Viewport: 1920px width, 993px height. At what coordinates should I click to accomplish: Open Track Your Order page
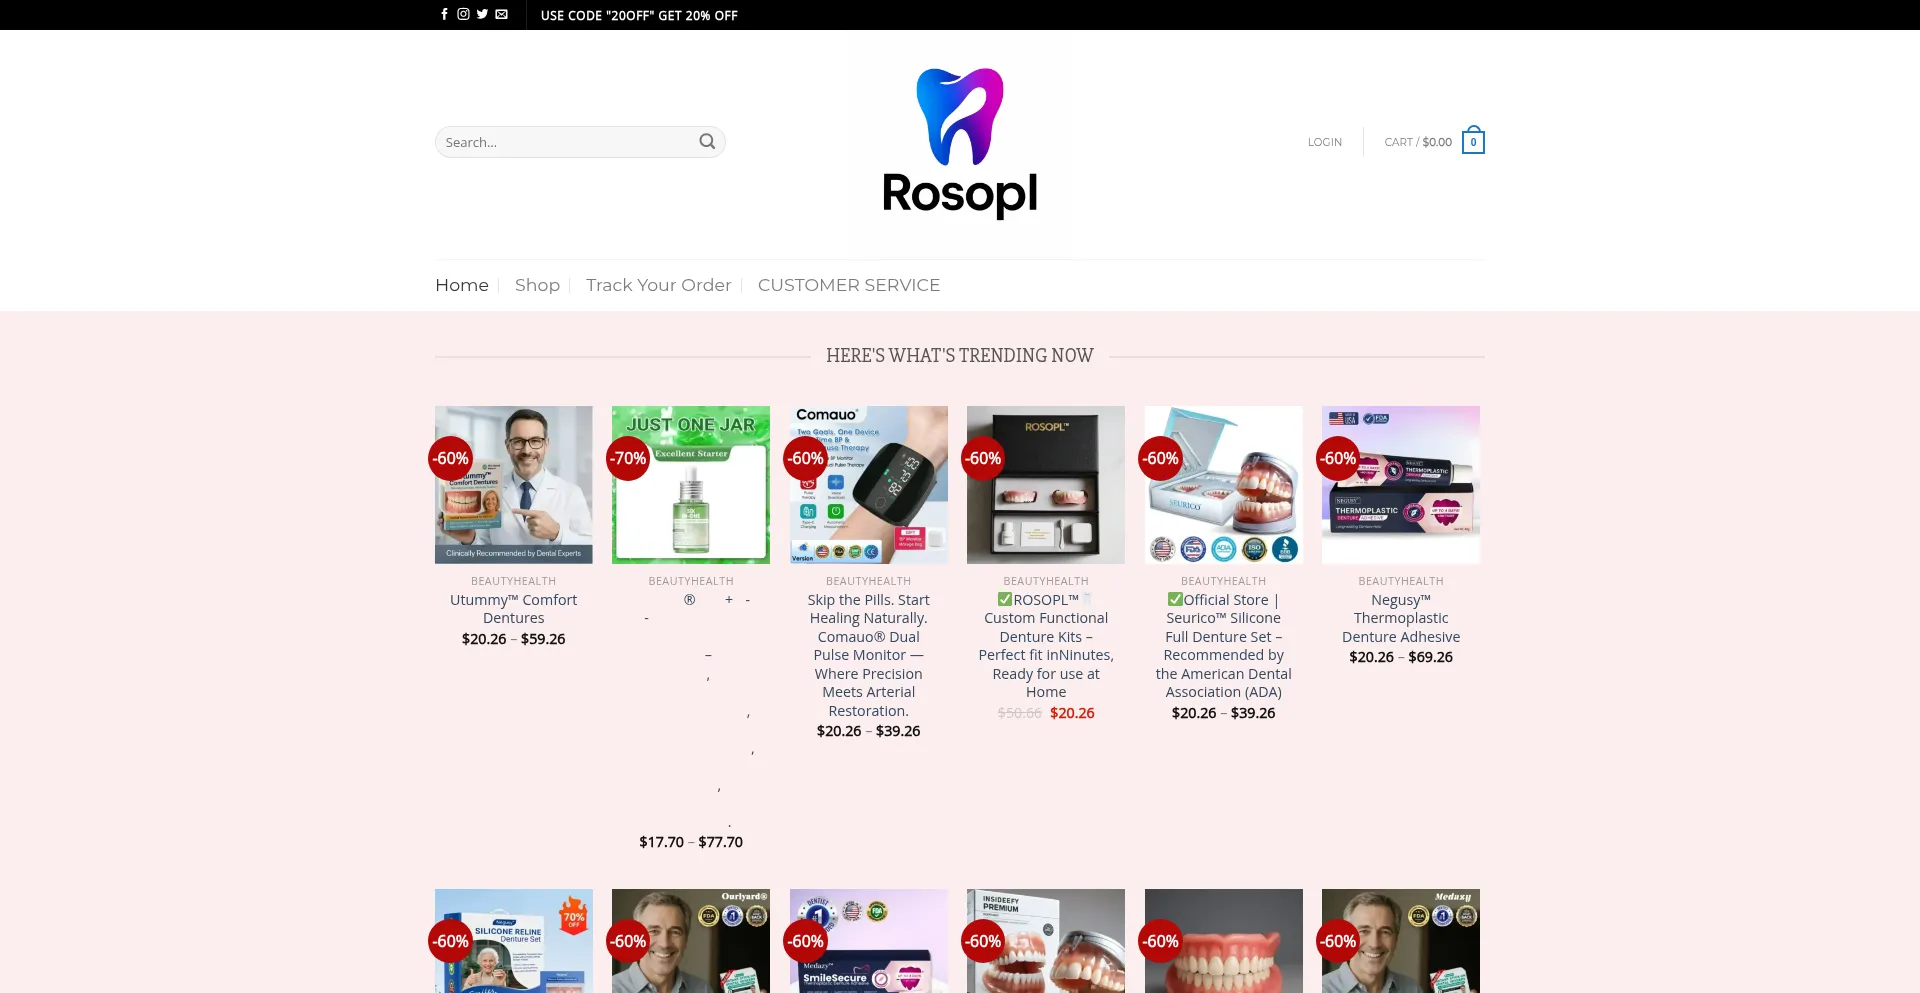pyautogui.click(x=659, y=285)
